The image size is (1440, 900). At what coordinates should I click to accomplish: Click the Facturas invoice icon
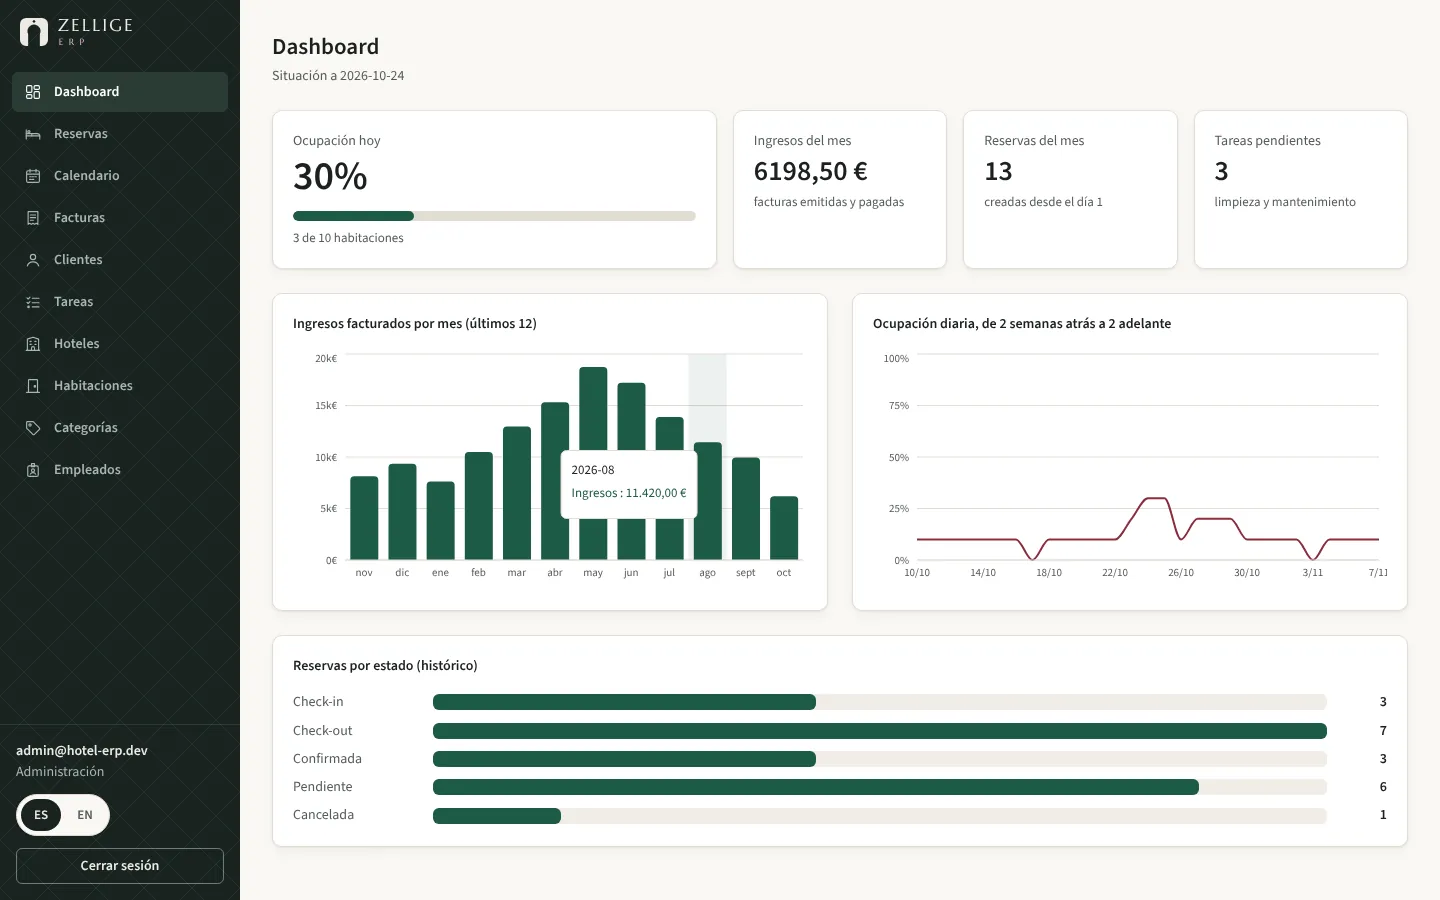pos(33,218)
